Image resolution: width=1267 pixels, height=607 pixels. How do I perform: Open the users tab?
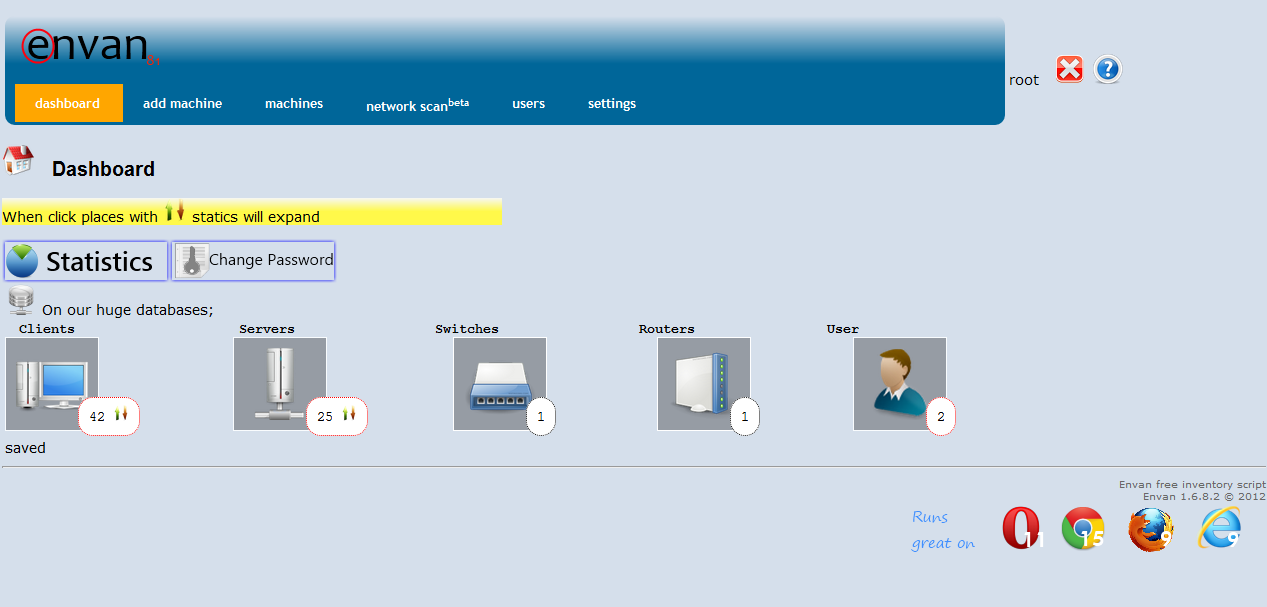pyautogui.click(x=528, y=103)
